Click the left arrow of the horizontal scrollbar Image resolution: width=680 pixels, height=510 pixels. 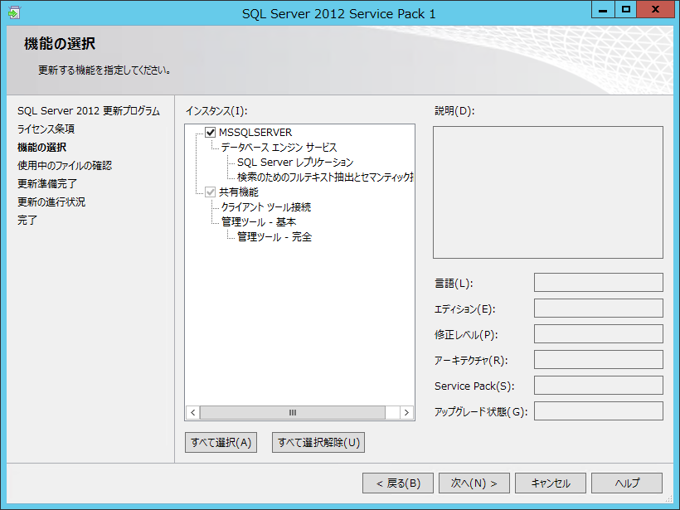pyautogui.click(x=193, y=412)
